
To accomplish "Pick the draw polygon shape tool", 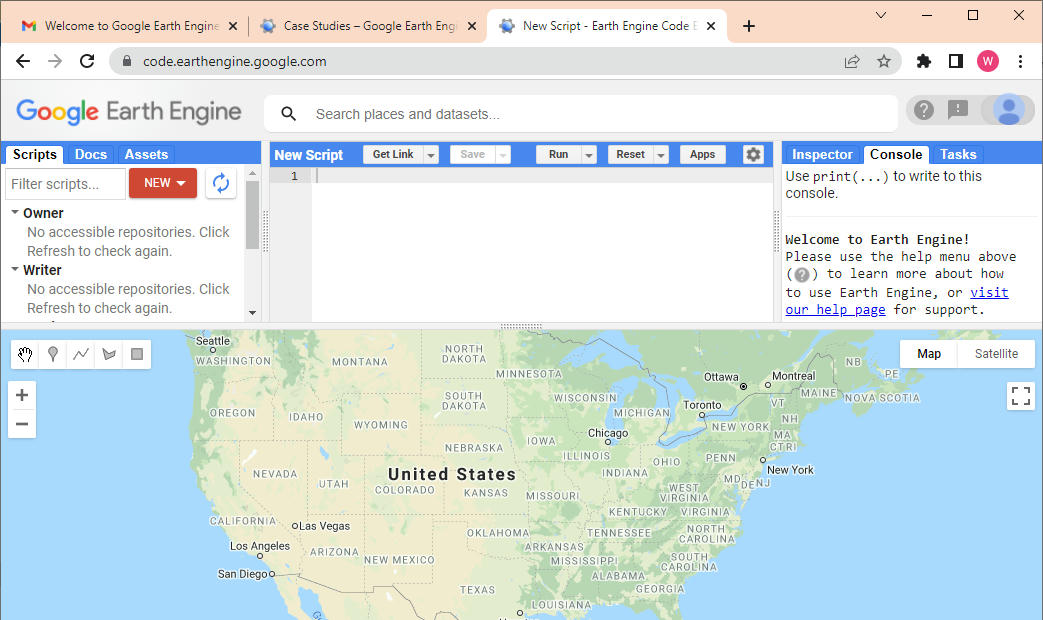I will [x=109, y=354].
